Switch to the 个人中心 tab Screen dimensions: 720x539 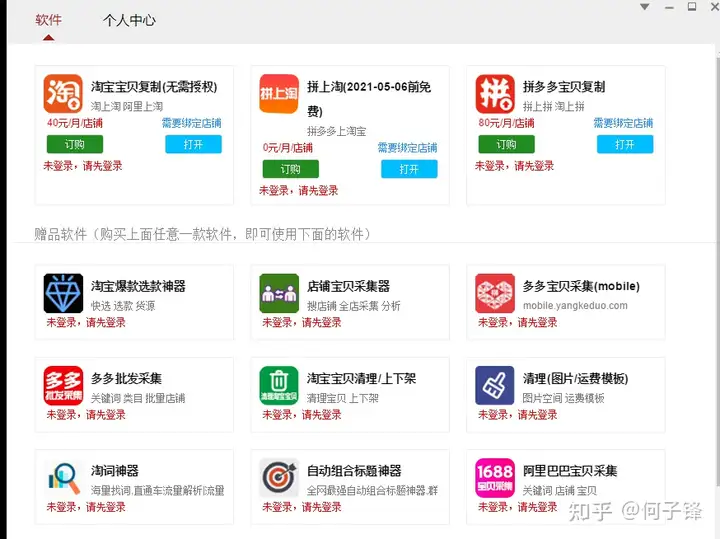[x=129, y=20]
